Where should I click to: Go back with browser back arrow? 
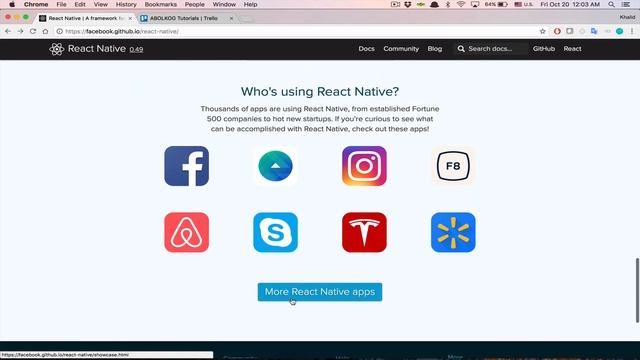click(x=8, y=31)
